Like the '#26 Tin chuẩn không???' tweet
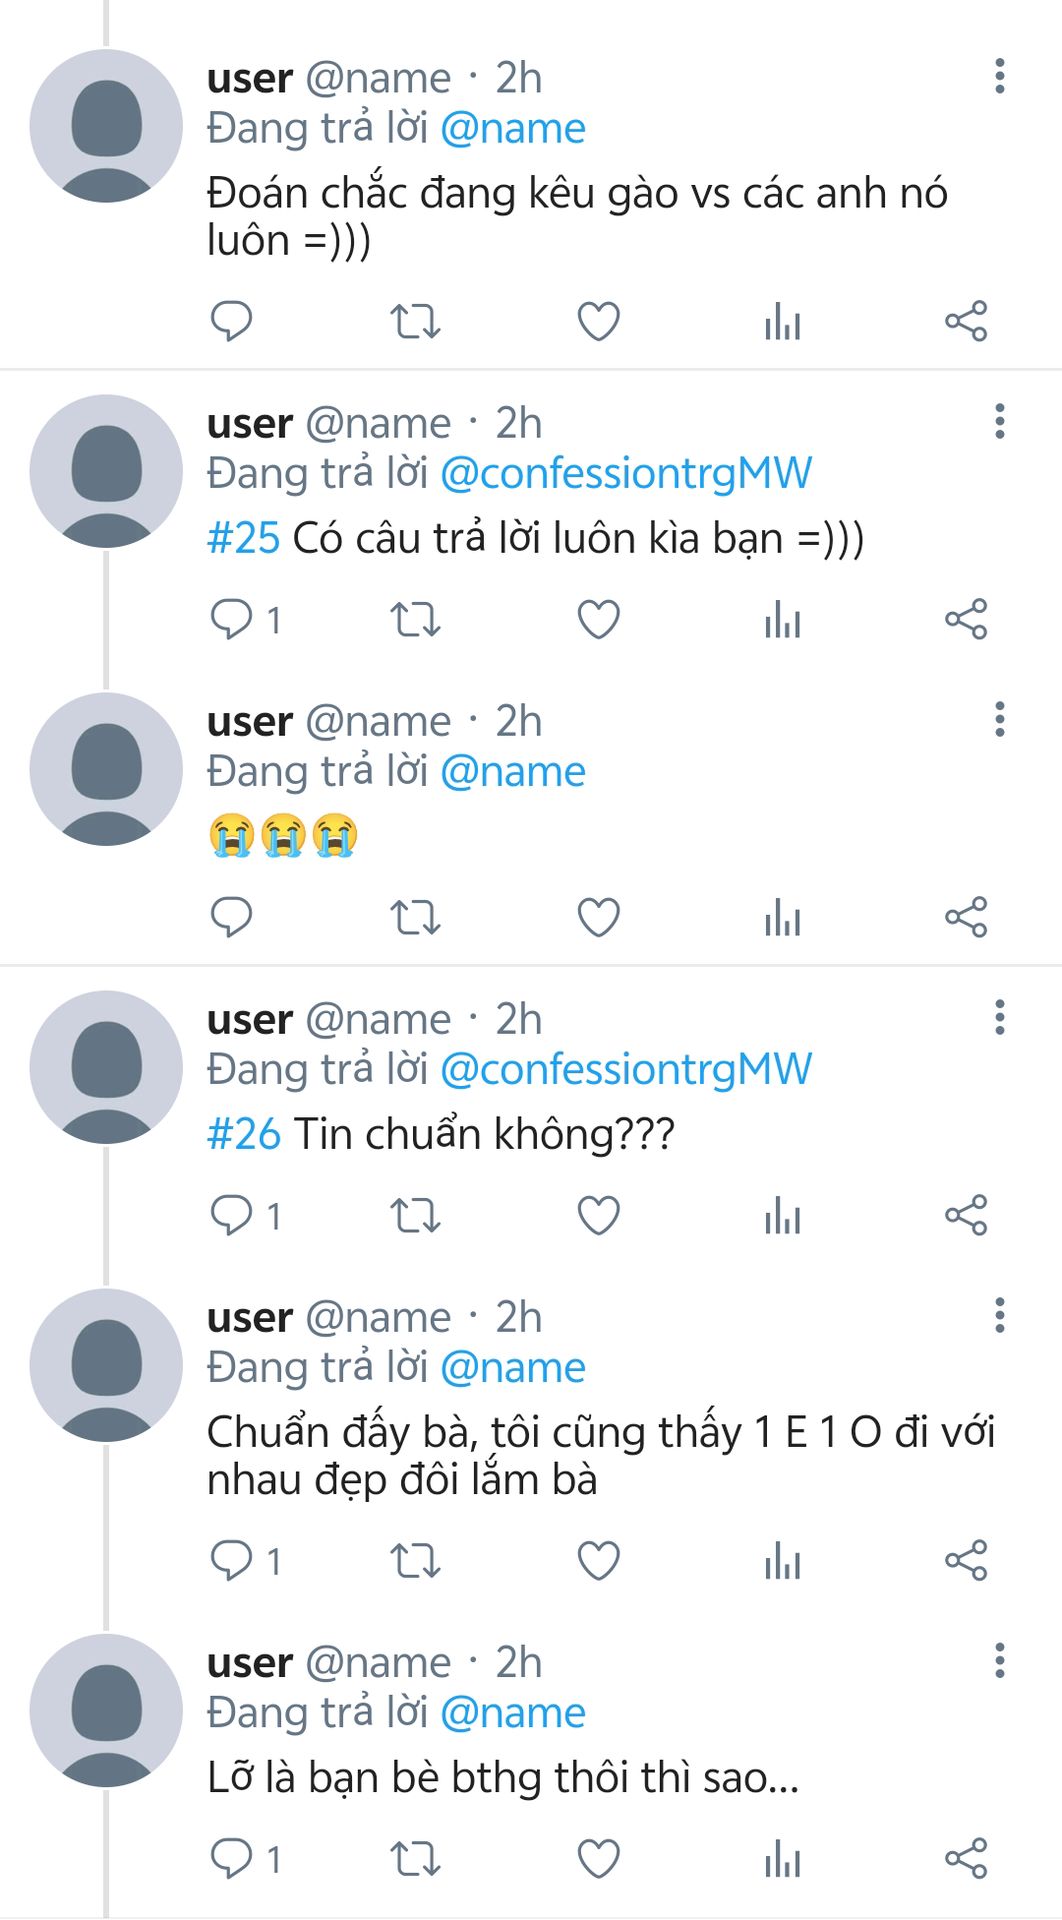 [599, 1216]
